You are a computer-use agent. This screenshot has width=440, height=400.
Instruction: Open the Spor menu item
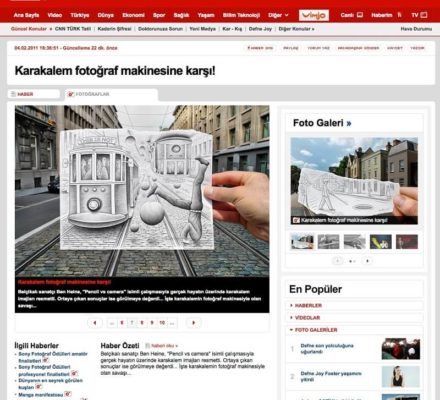pyautogui.click(x=159, y=15)
